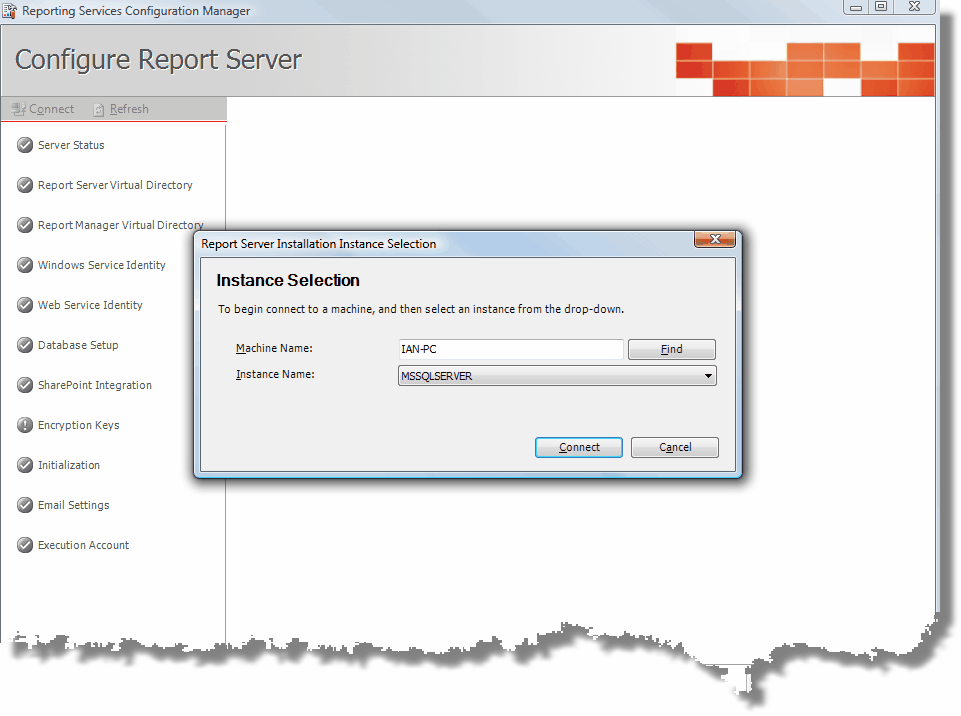Click the Report Server Virtual Directory status icon
The height and width of the screenshot is (716, 961).
click(25, 185)
